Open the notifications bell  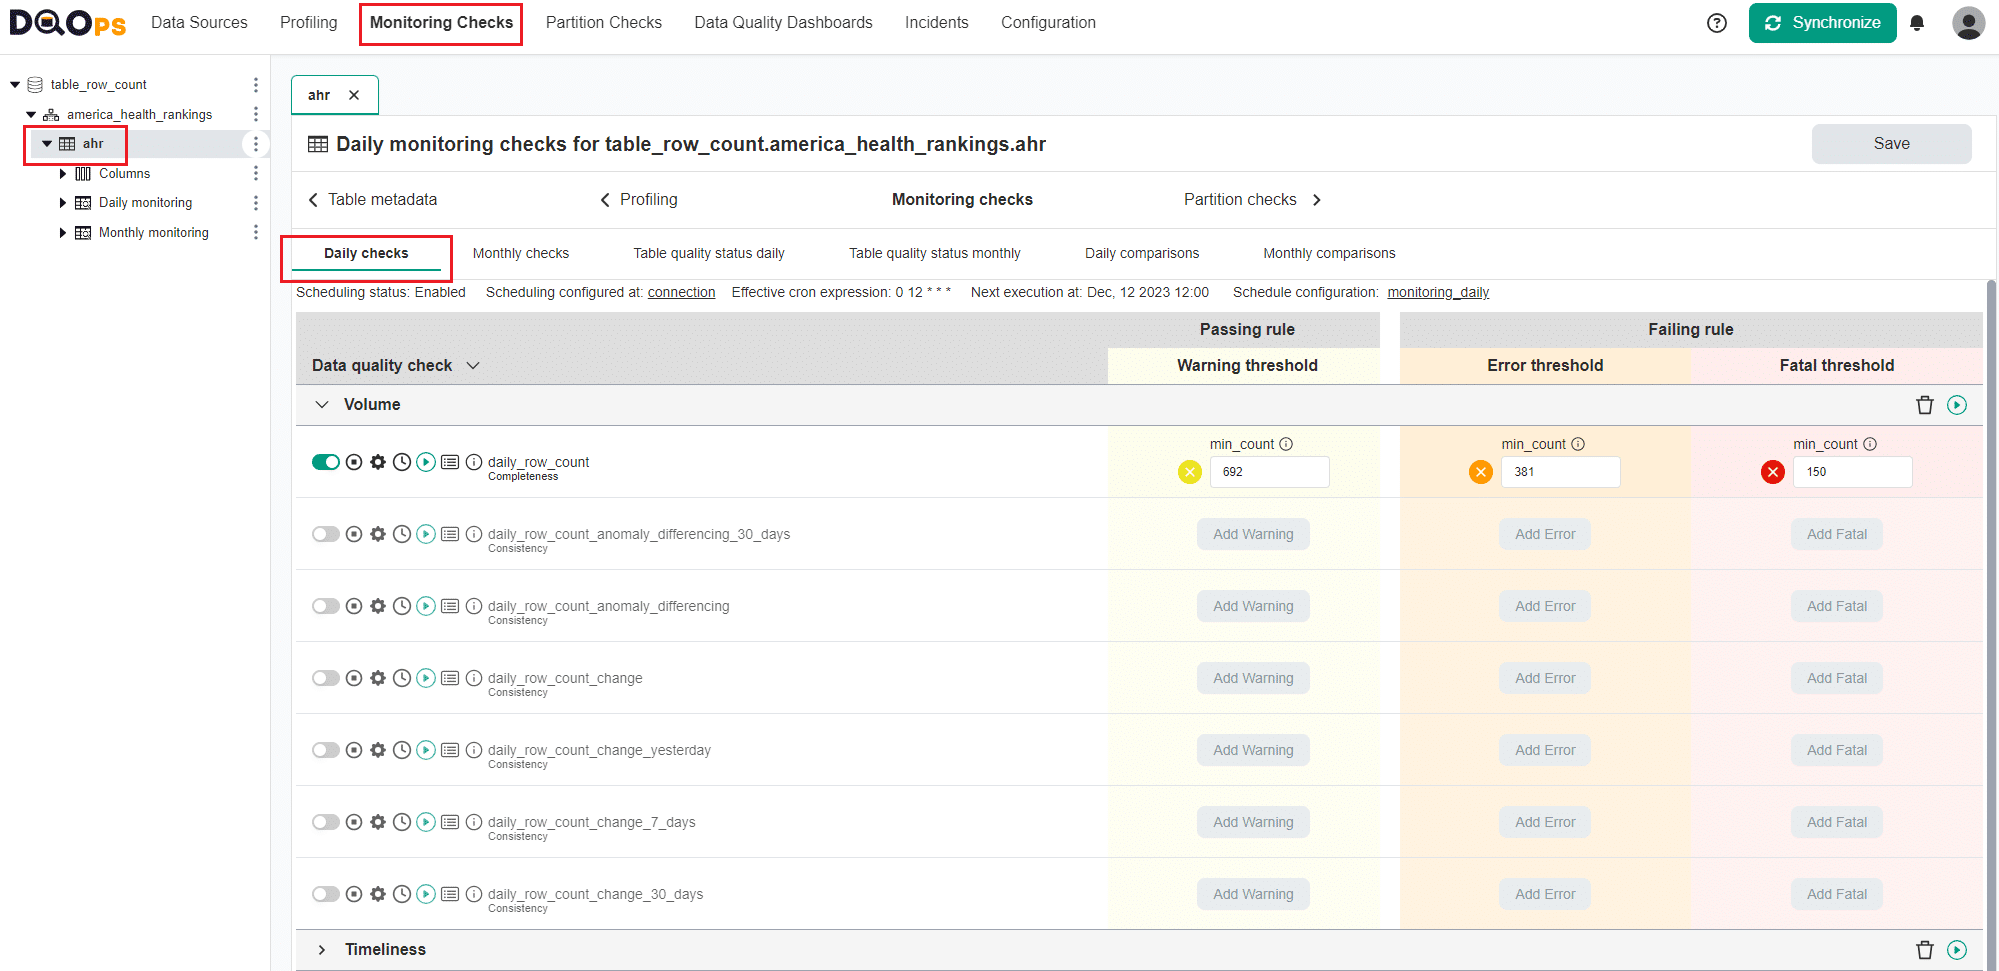[1916, 23]
